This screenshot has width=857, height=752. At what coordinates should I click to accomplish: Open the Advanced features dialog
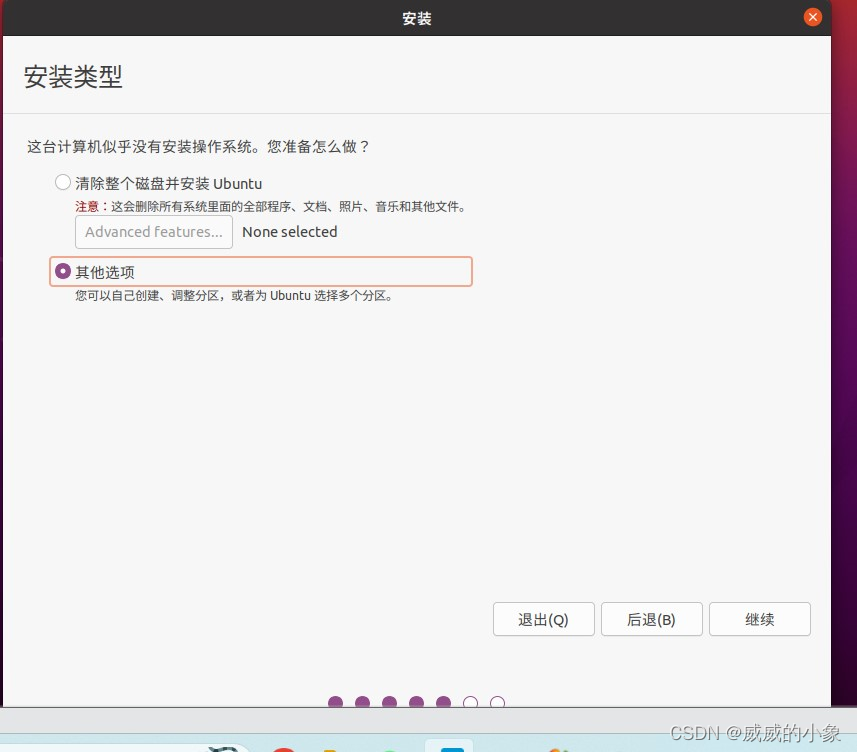pyautogui.click(x=154, y=232)
